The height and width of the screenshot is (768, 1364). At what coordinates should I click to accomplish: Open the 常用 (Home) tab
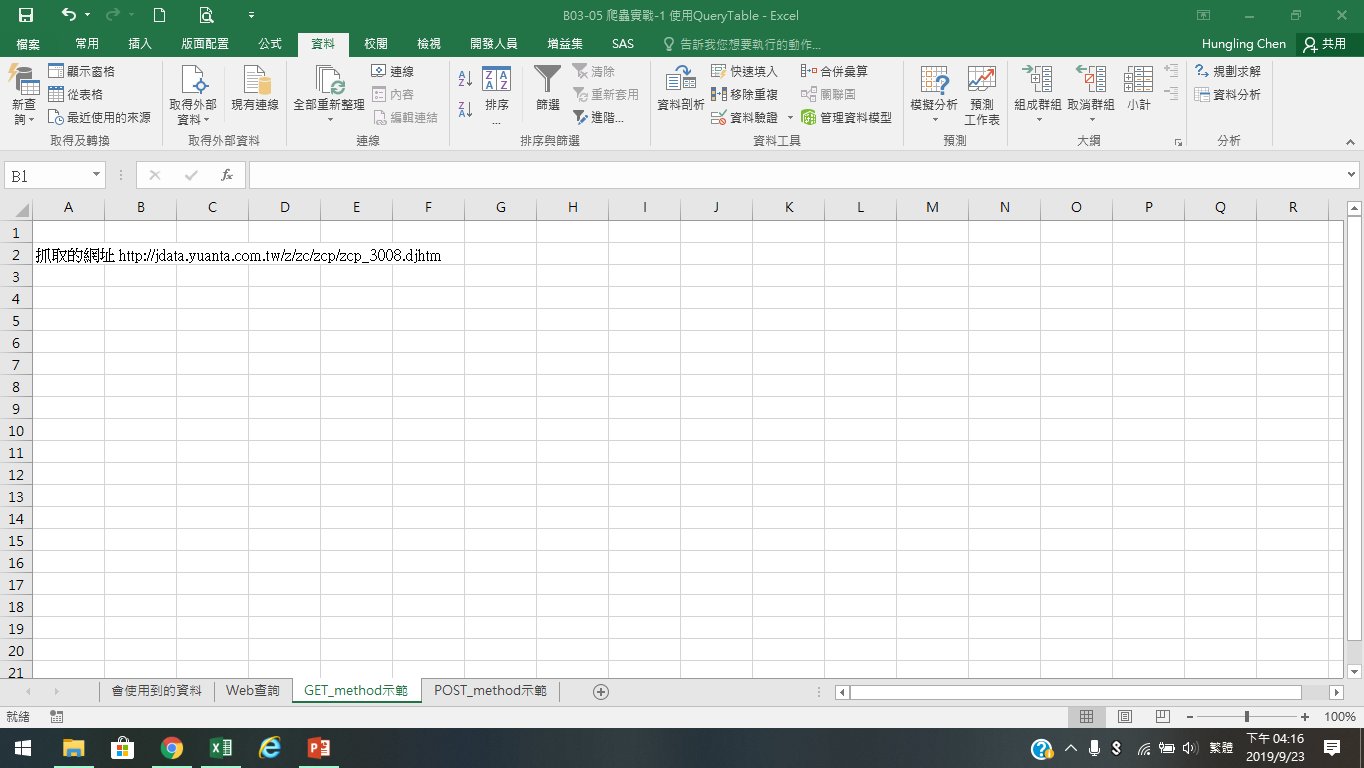pos(87,44)
